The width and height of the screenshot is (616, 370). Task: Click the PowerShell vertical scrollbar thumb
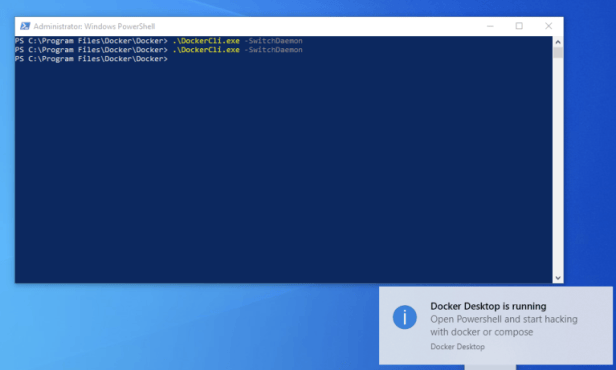557,53
